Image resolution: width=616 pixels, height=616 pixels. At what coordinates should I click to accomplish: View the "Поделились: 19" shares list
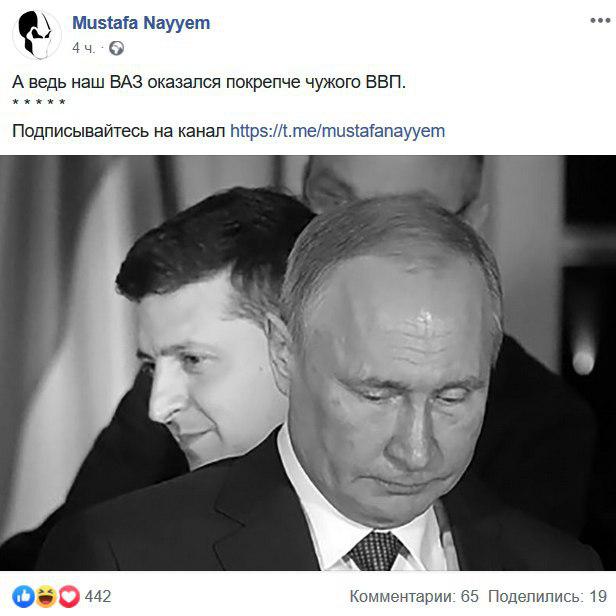548,596
